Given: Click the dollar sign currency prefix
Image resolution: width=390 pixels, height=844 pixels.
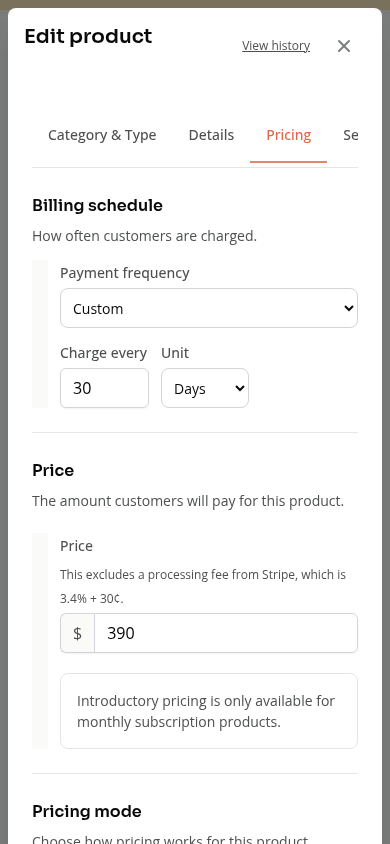Looking at the screenshot, I should (77, 633).
